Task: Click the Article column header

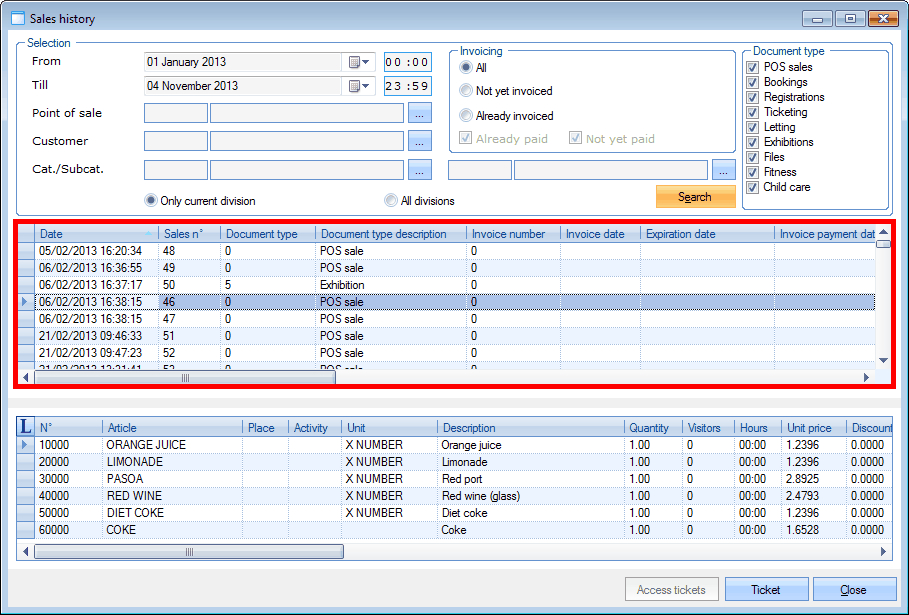Action: click(172, 428)
